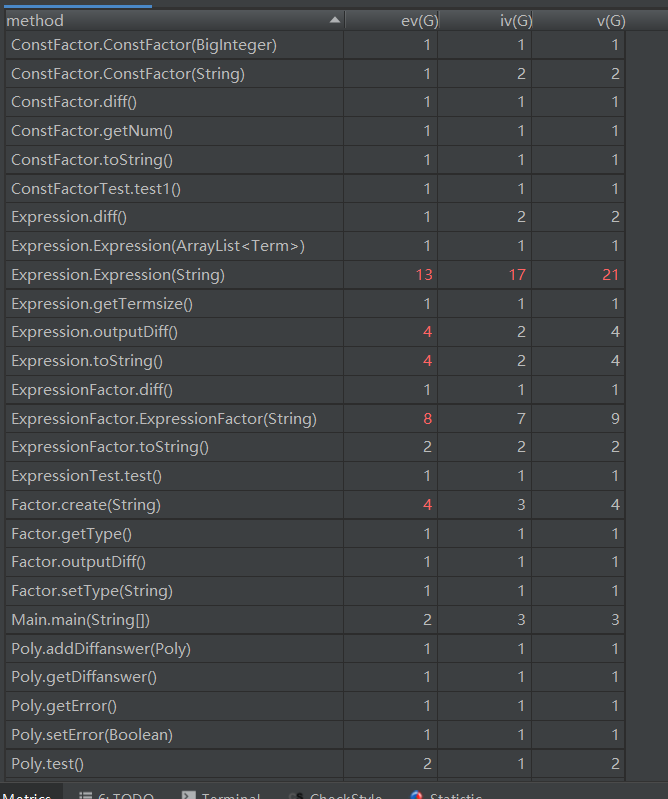668x799 pixels.
Task: Select the Expression.Expression(String) method row
Action: [118, 274]
